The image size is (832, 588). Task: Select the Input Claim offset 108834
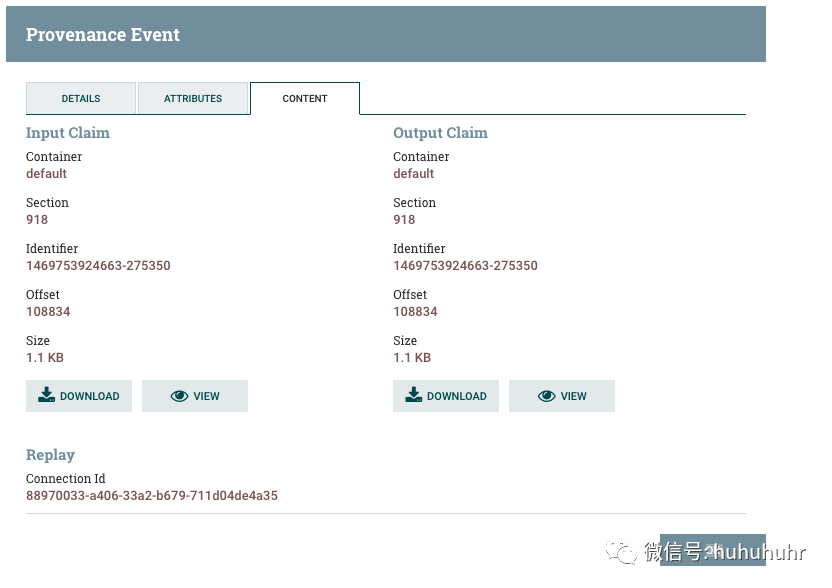click(48, 312)
